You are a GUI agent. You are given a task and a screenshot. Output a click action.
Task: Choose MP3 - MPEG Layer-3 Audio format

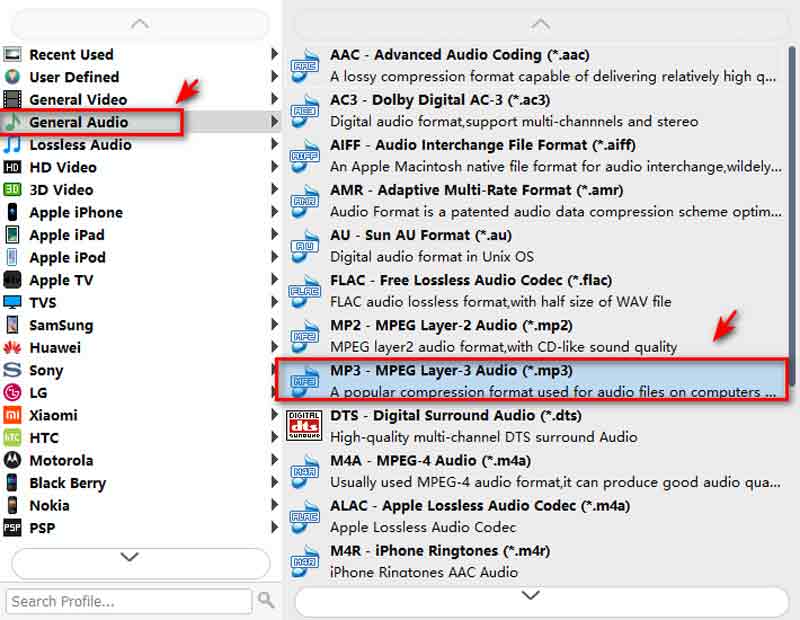(533, 381)
